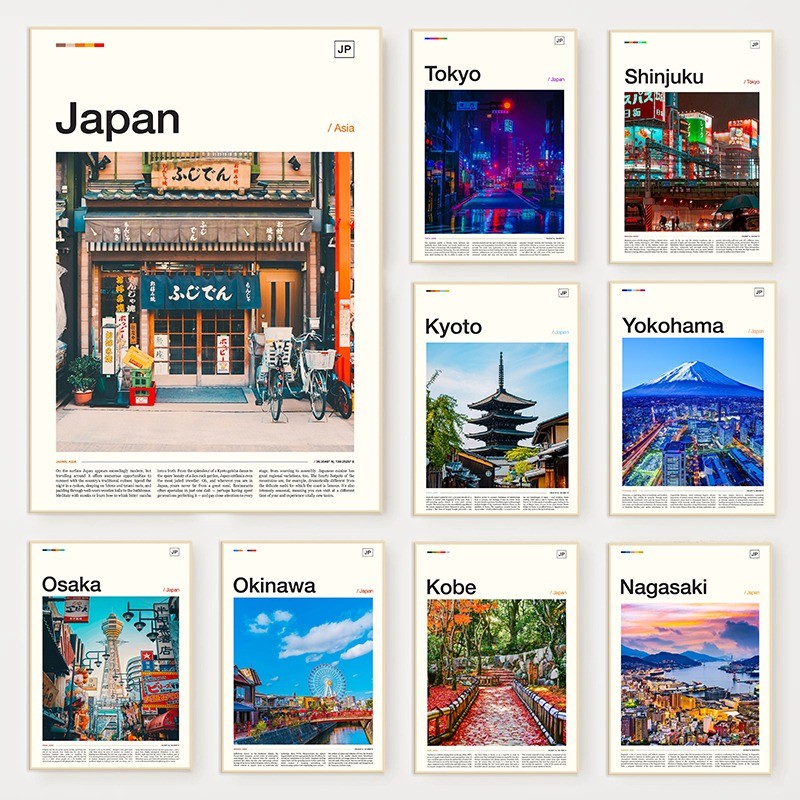Click the "/ Asia" label beside Japan
The image size is (800, 800).
click(x=340, y=128)
